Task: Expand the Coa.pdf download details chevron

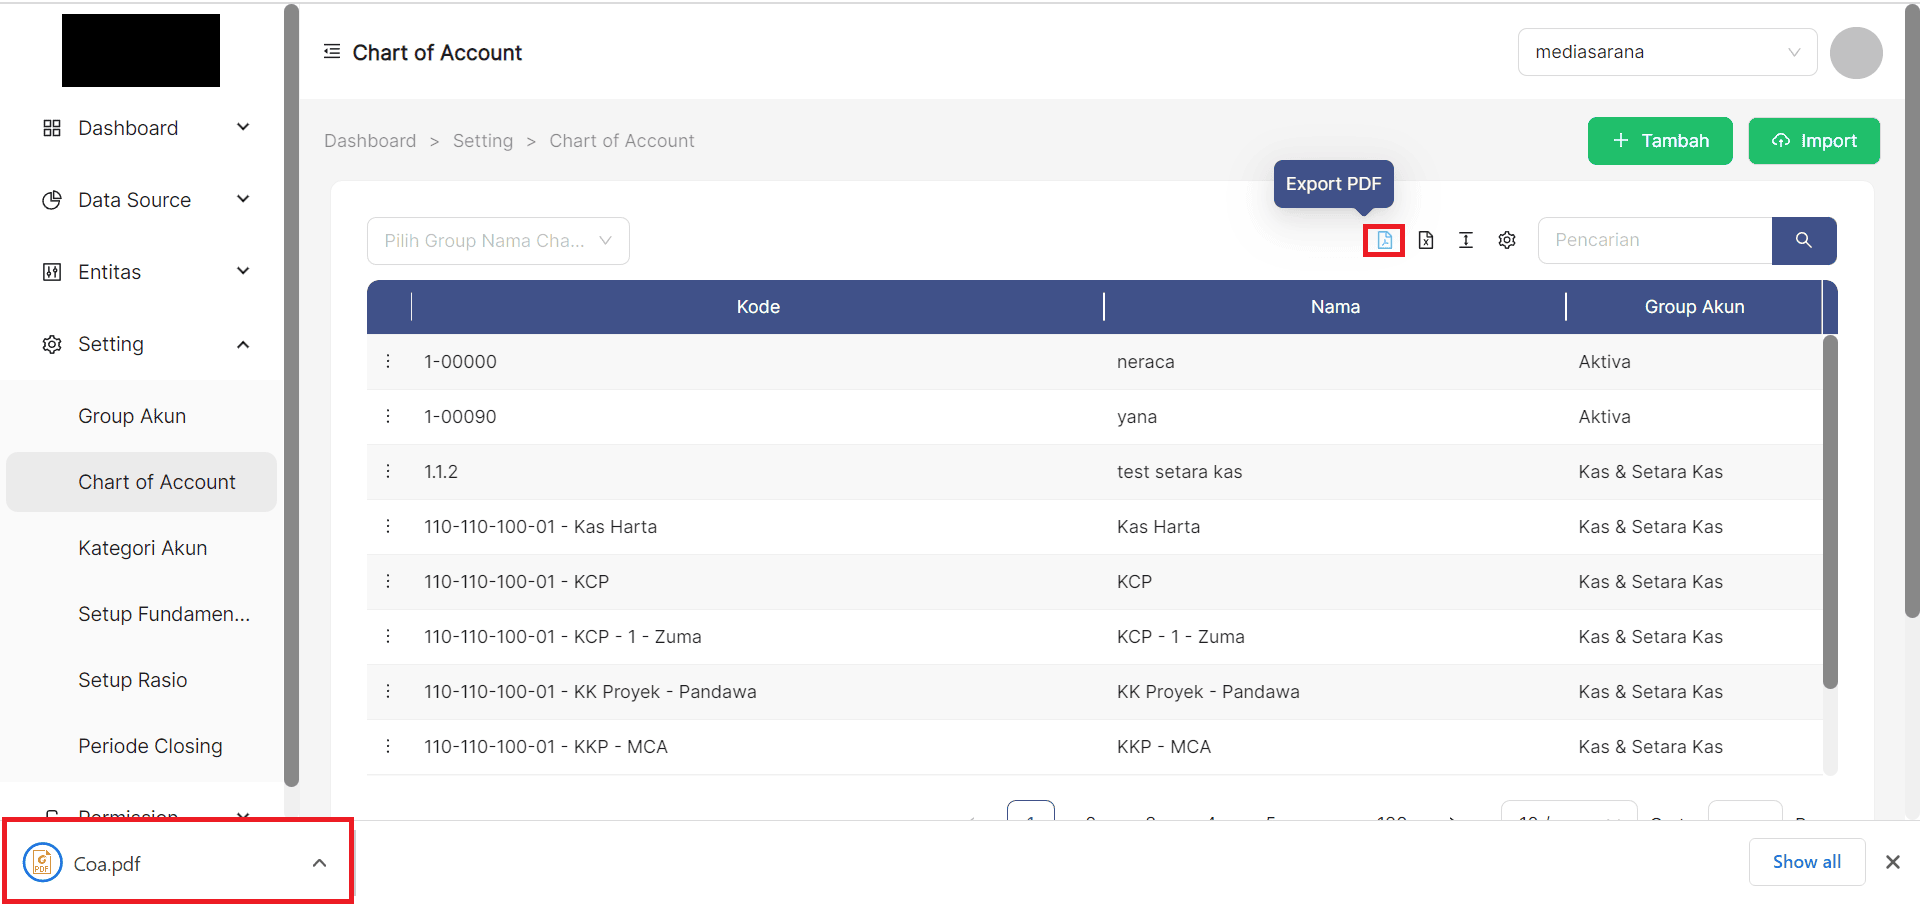Action: [x=319, y=861]
